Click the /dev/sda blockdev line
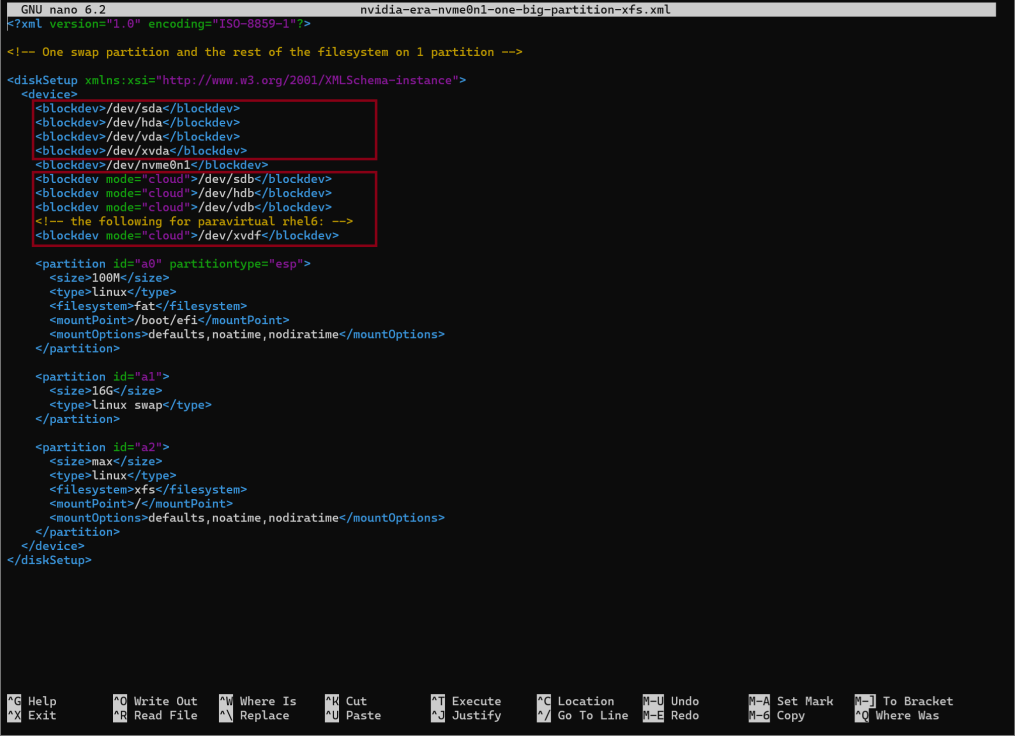 click(x=137, y=109)
